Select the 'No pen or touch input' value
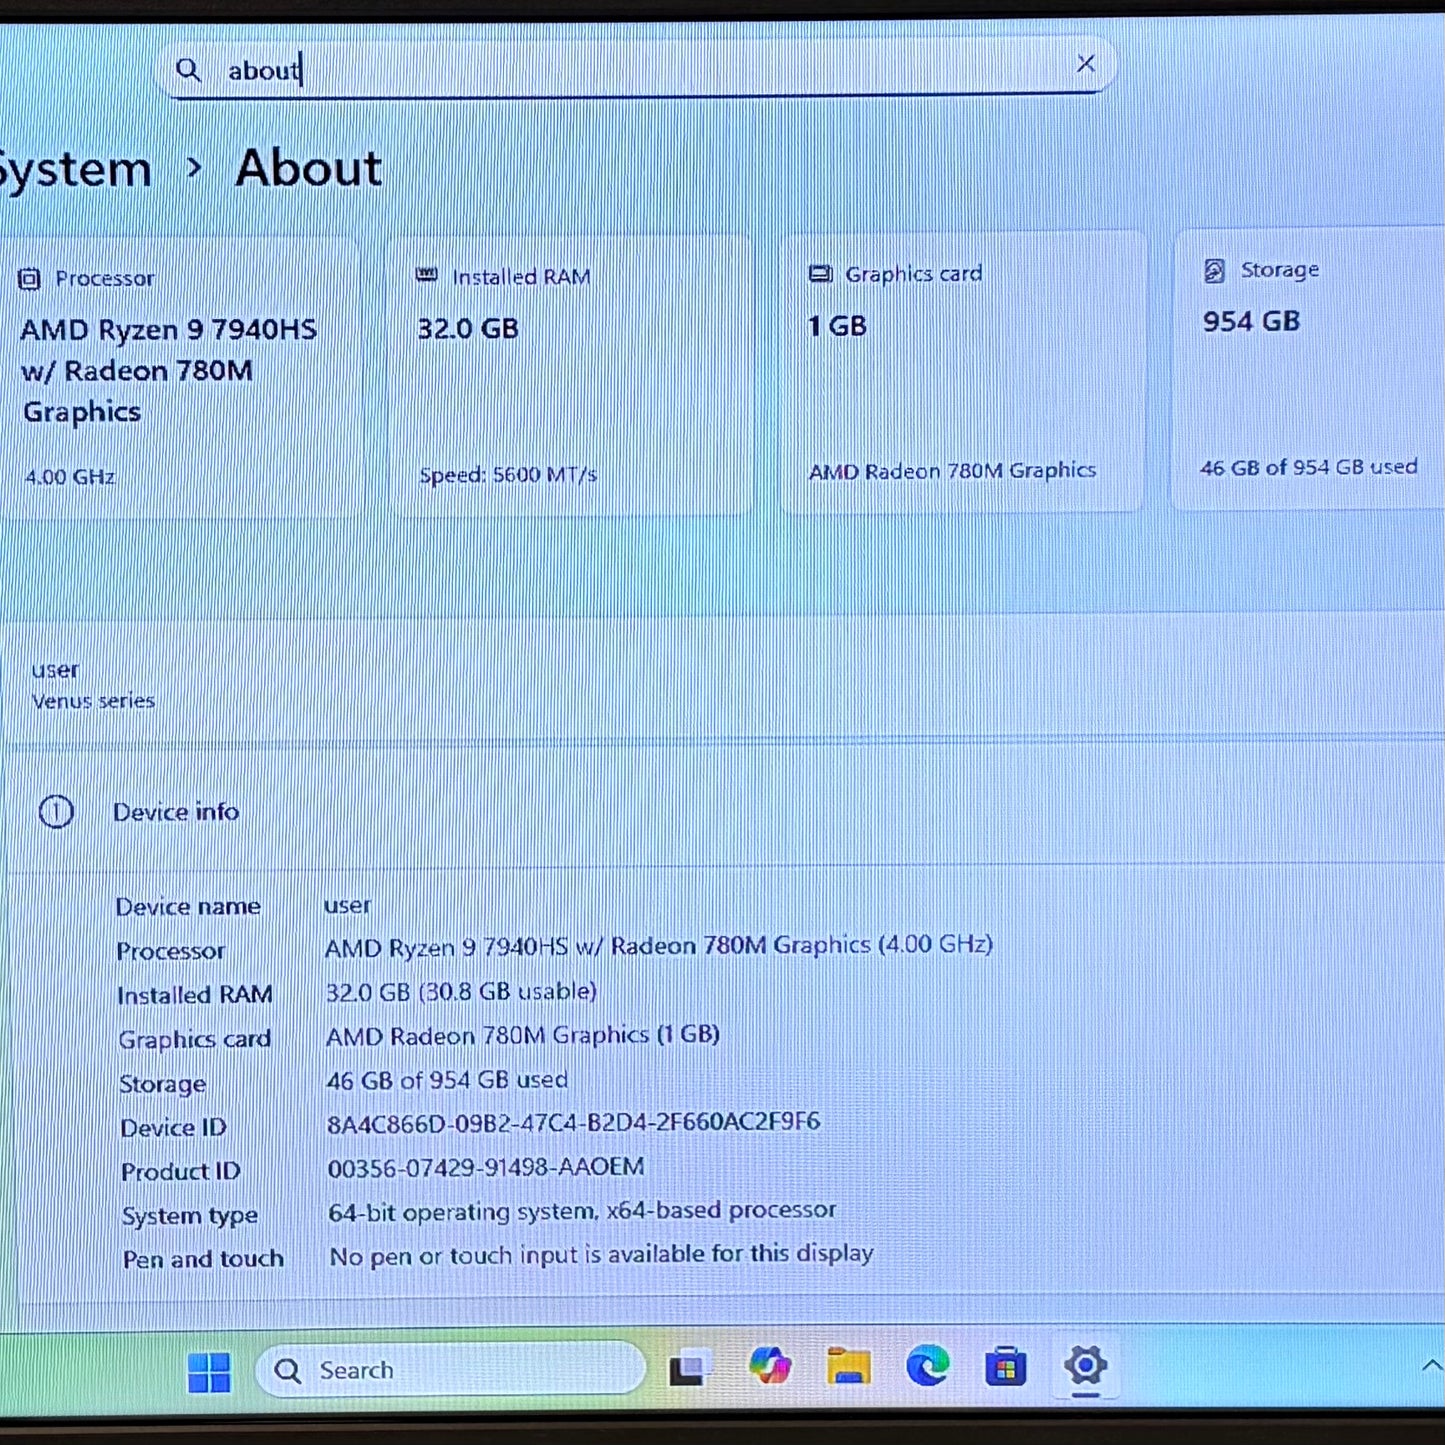The height and width of the screenshot is (1445, 1445). coord(601,1254)
